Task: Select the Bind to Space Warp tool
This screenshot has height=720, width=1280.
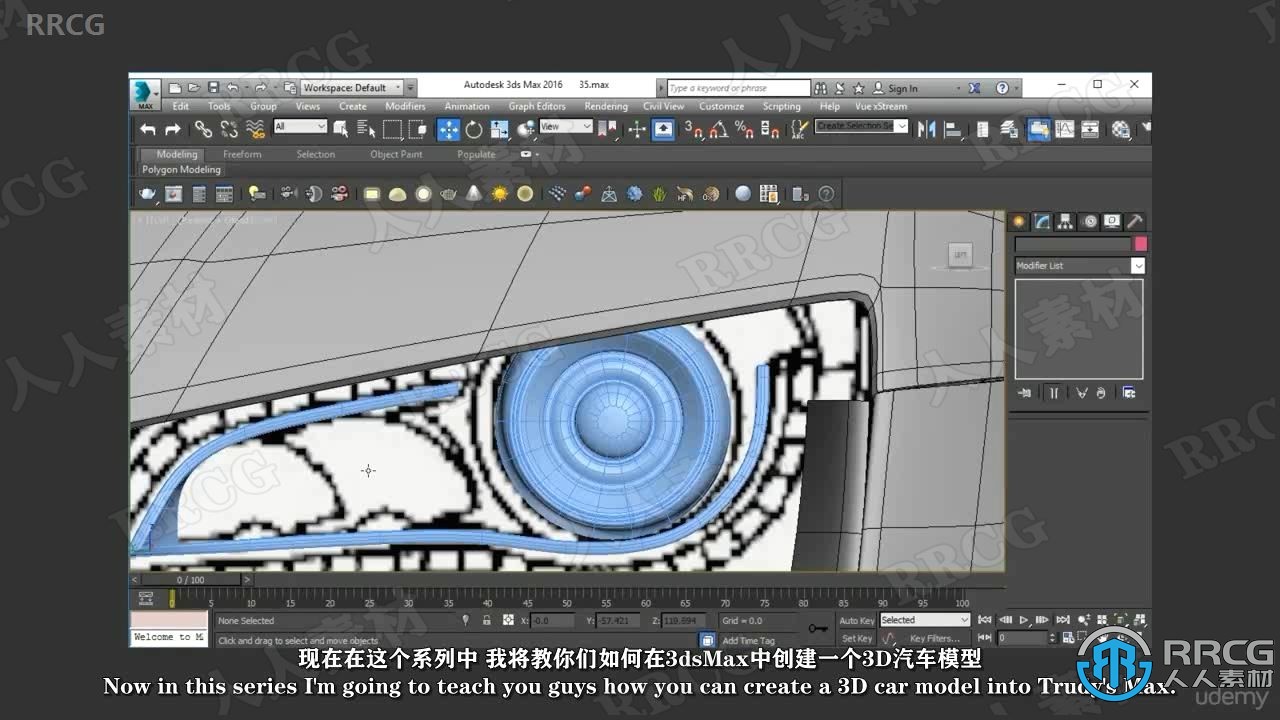Action: click(x=255, y=129)
